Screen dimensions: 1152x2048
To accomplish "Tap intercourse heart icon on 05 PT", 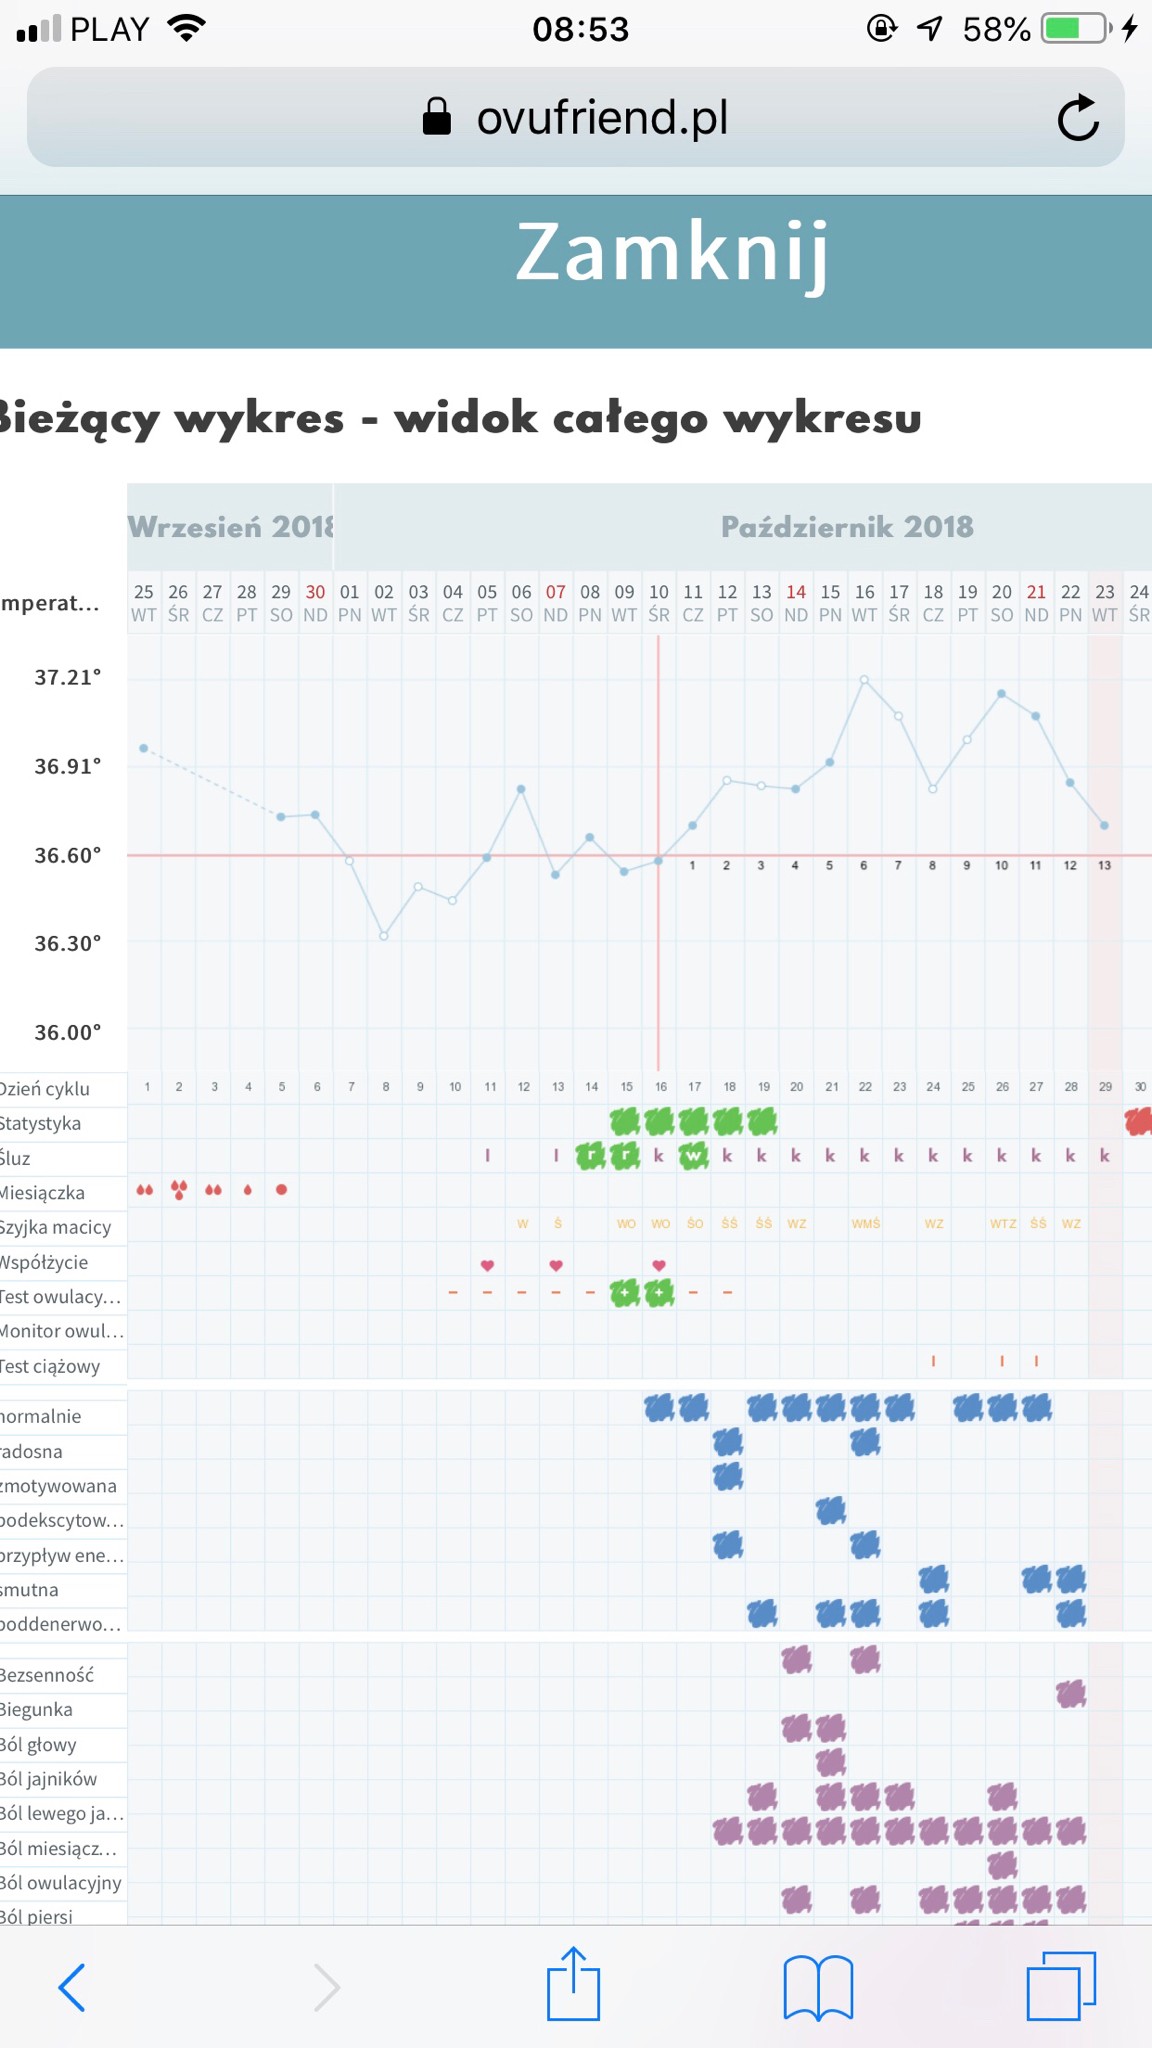I will pos(487,1265).
